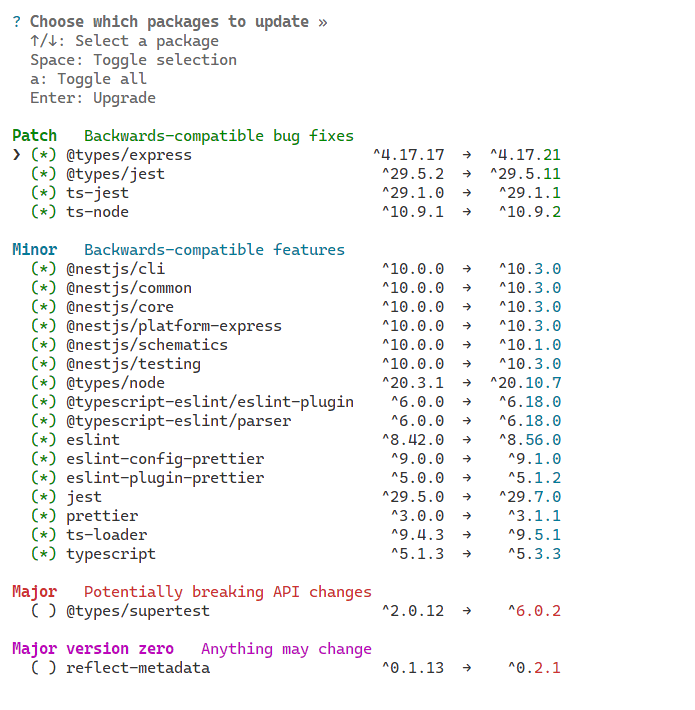Click the Patch section heading
The height and width of the screenshot is (710, 695).
point(34,136)
